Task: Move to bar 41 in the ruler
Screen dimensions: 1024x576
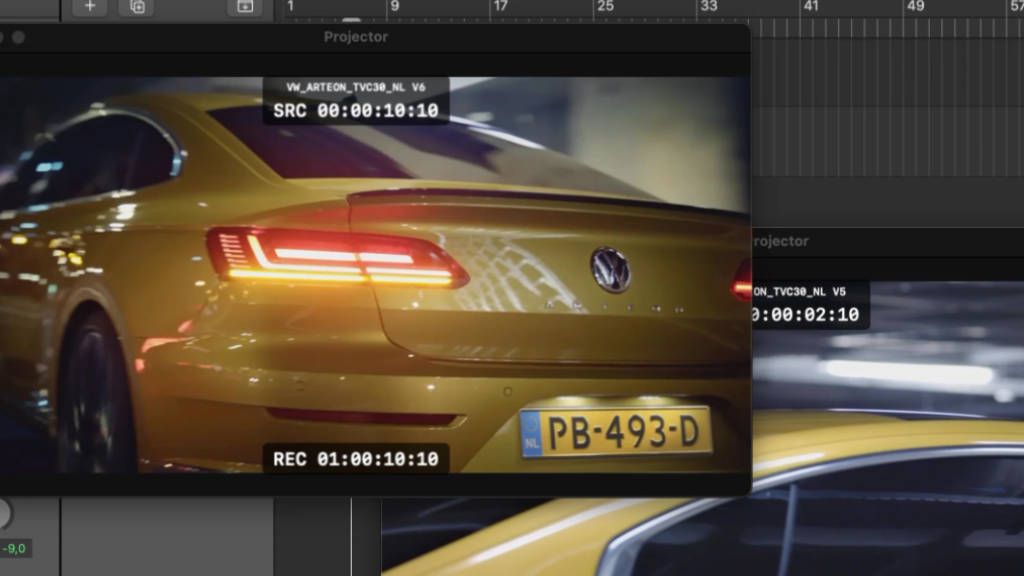Action: [811, 6]
